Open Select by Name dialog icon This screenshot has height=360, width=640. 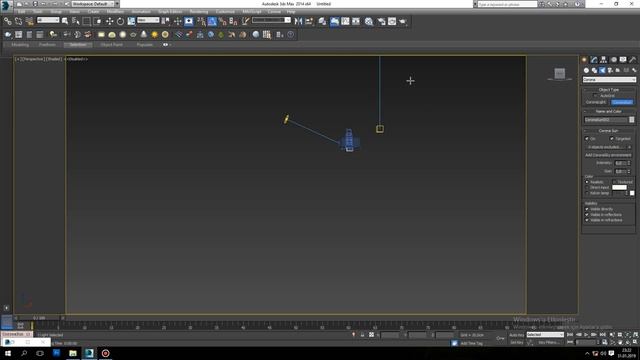click(76, 21)
